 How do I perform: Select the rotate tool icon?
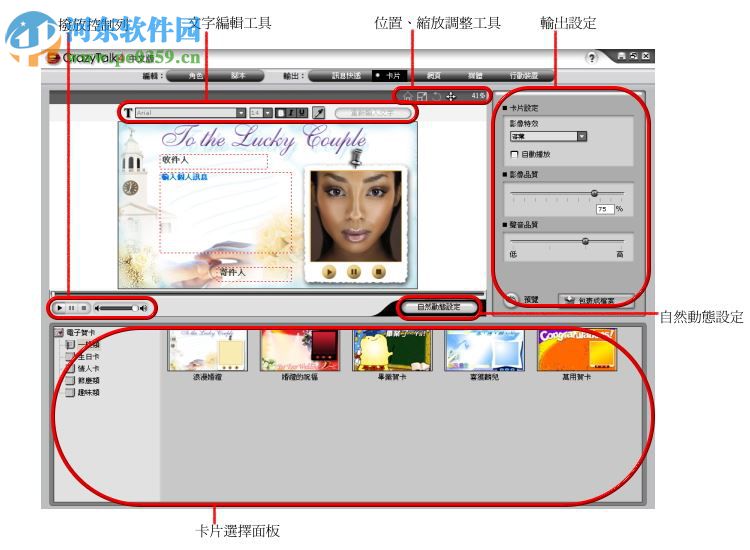tap(436, 96)
